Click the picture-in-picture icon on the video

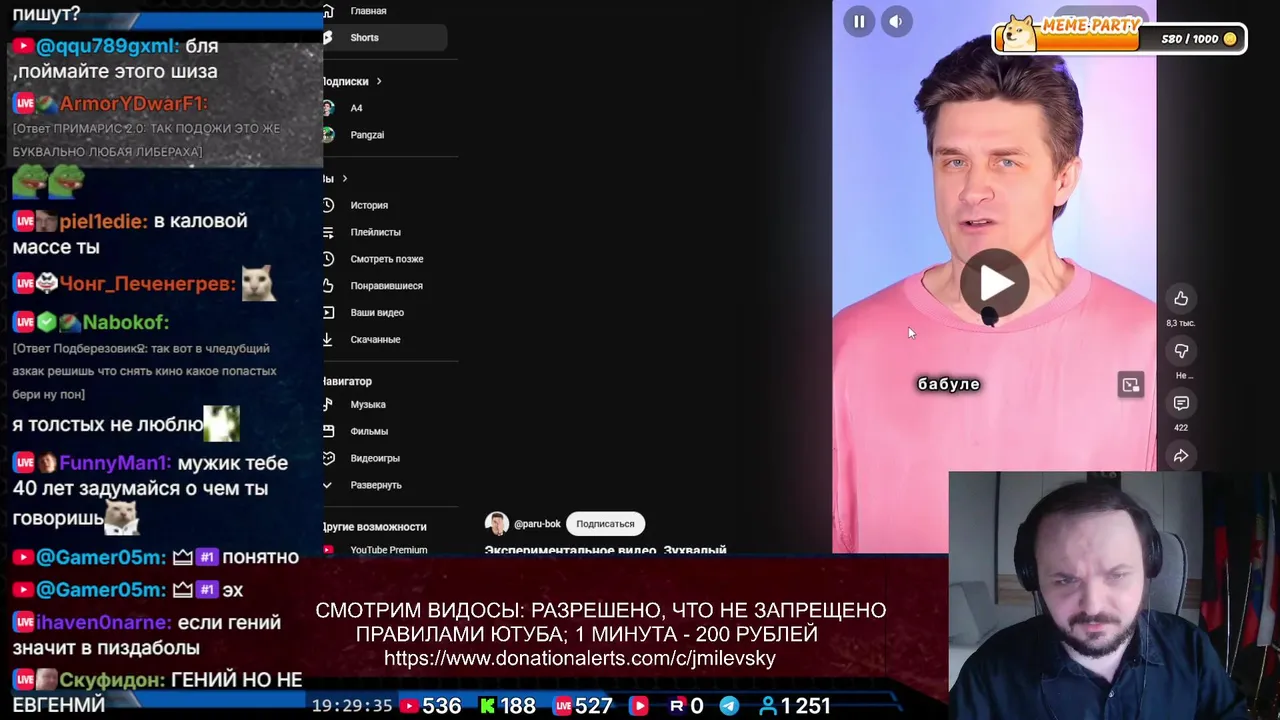[1131, 385]
